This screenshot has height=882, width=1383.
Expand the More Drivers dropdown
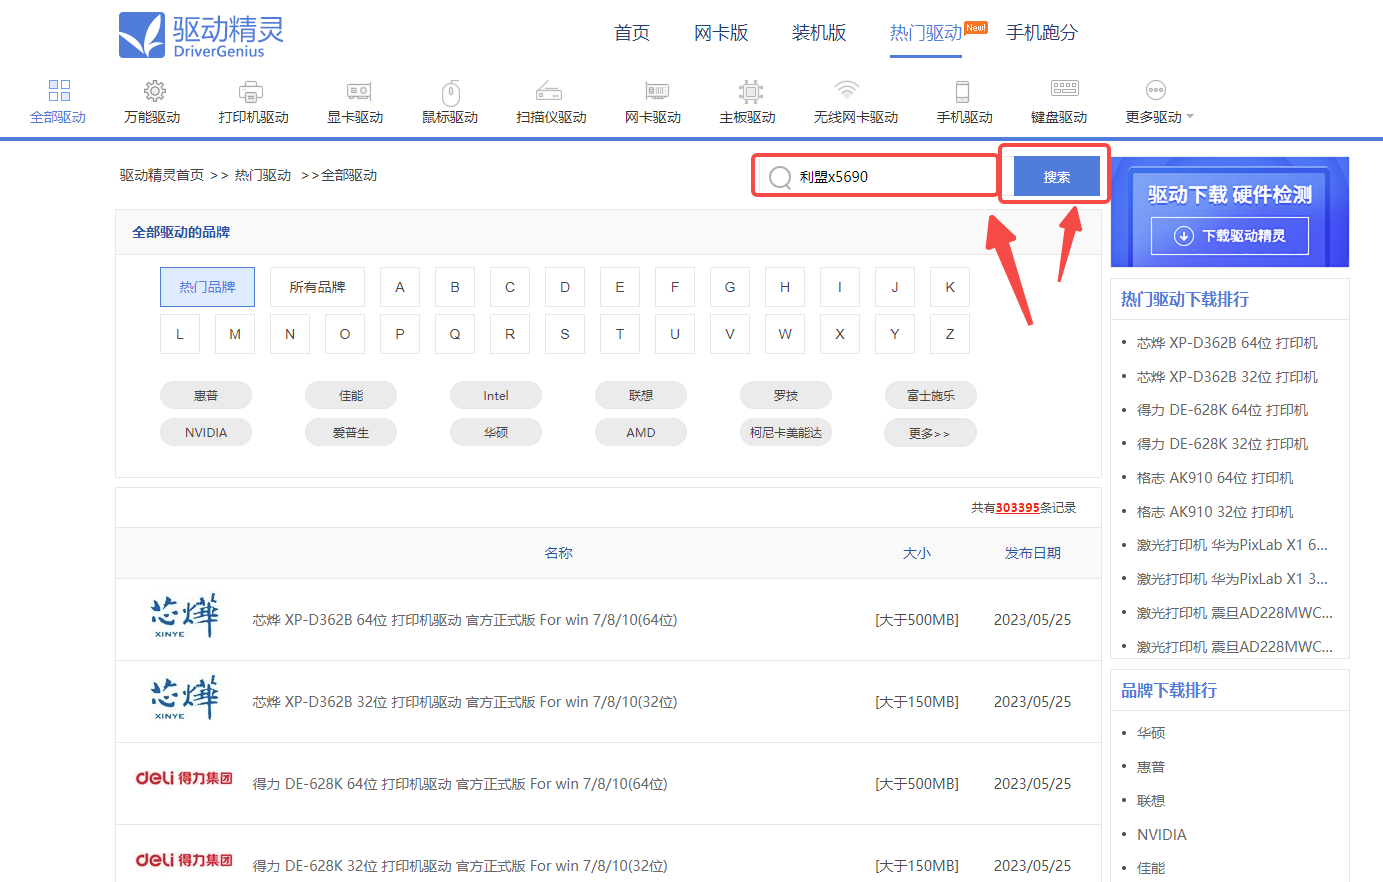click(1159, 117)
